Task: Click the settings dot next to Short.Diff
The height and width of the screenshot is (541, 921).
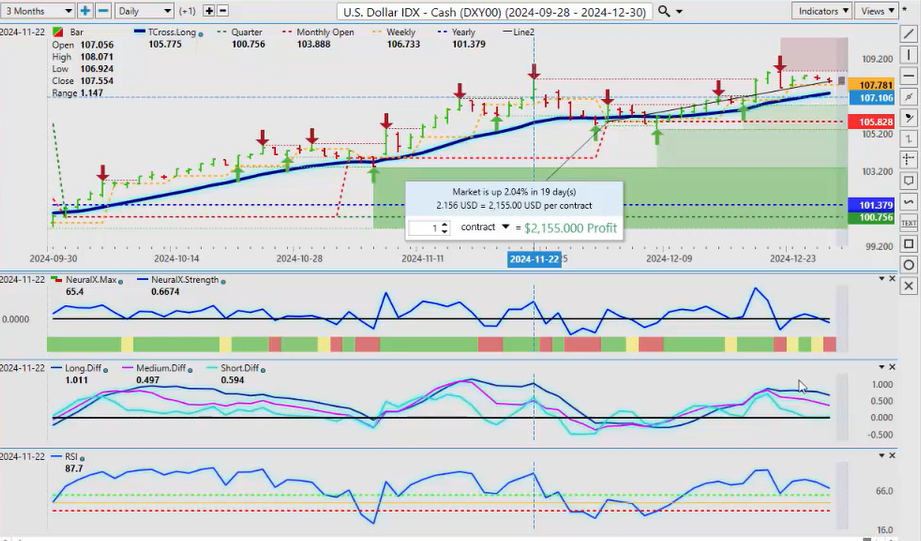Action: coord(263,370)
